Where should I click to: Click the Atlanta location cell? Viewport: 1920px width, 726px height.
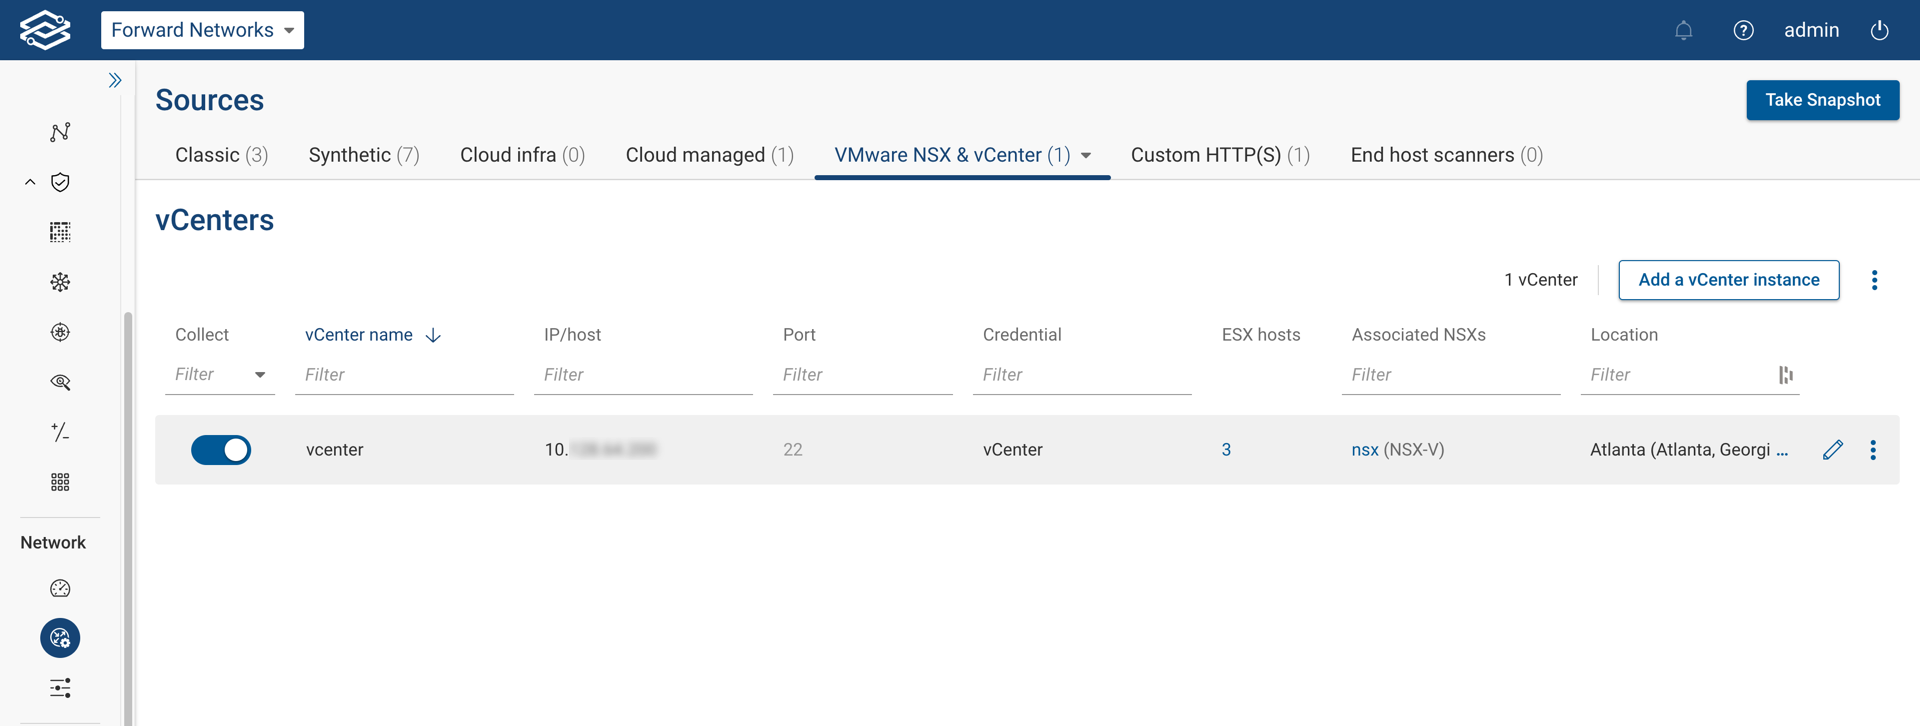1689,450
